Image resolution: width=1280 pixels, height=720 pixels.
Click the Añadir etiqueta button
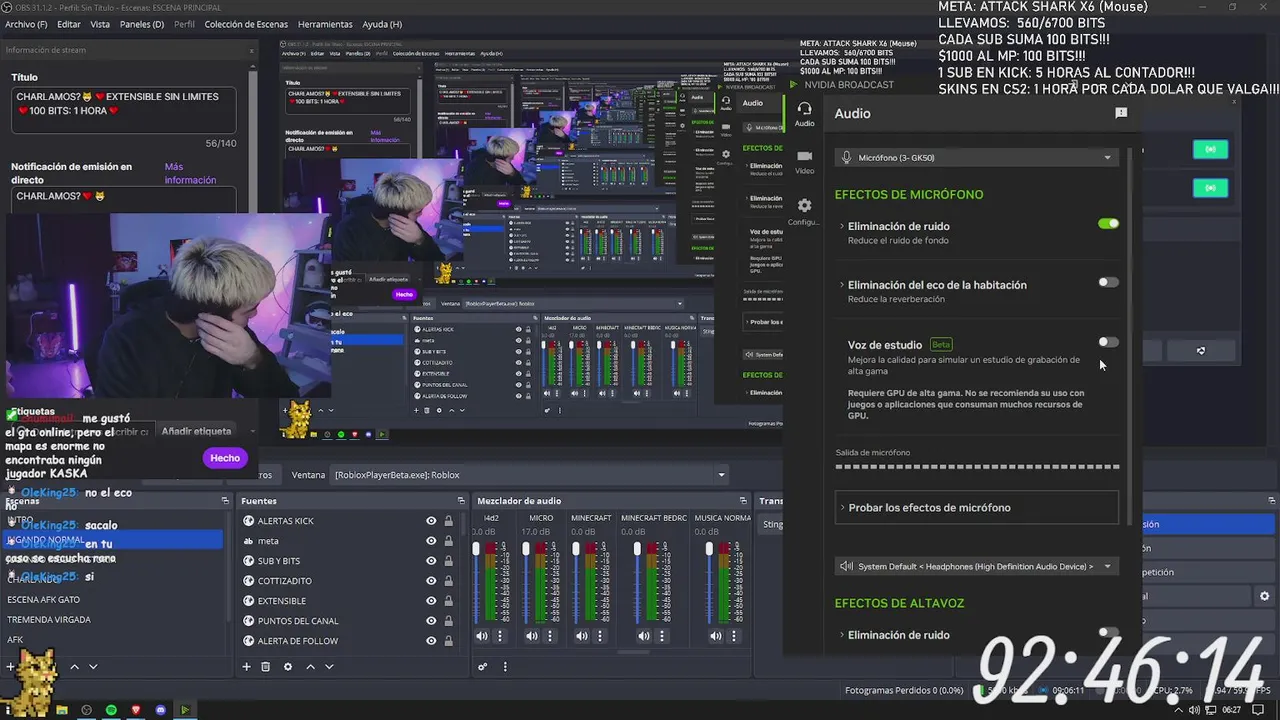pos(196,432)
